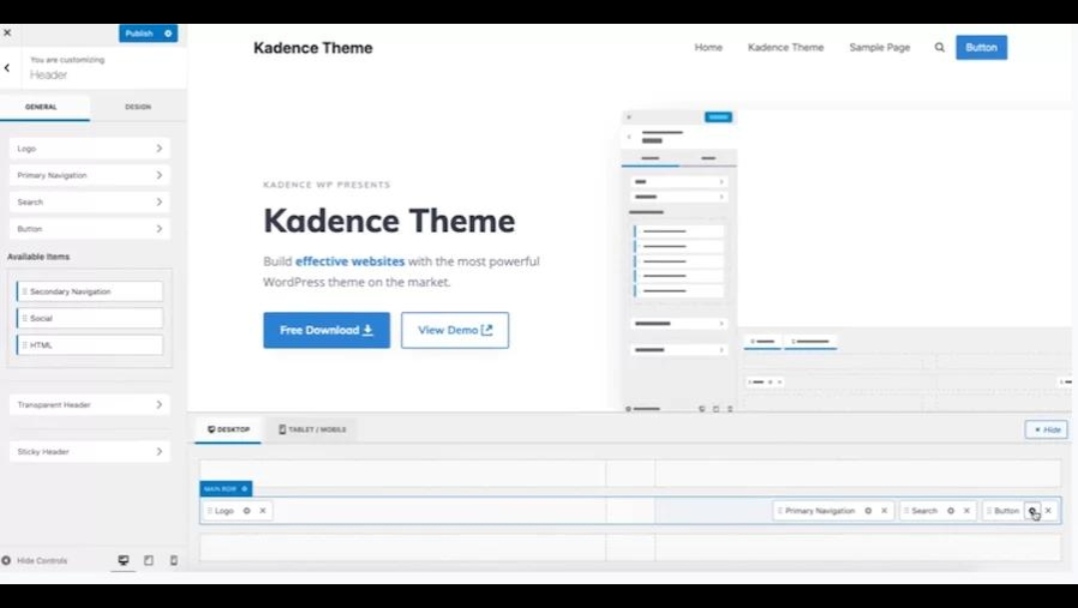
Task: Expand the Transparent Header section
Action: pyautogui.click(x=90, y=404)
